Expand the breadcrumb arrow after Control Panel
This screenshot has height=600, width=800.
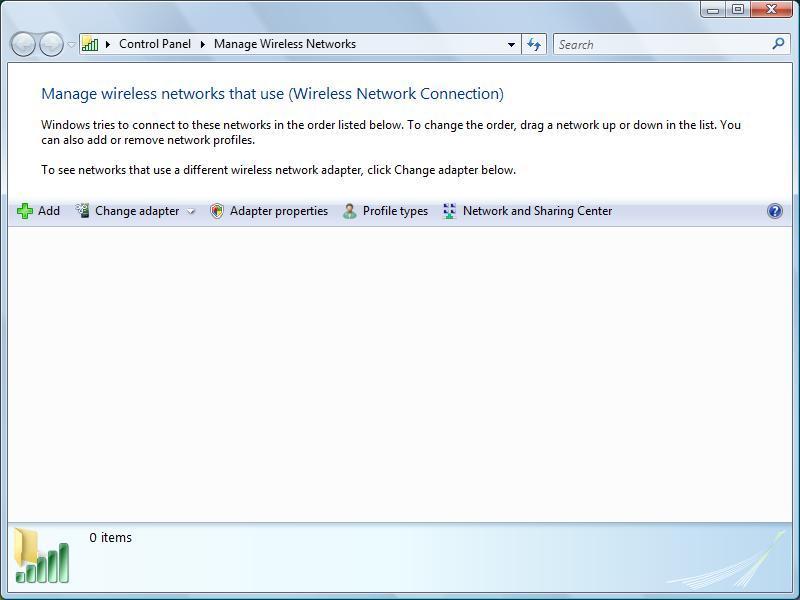(x=203, y=44)
